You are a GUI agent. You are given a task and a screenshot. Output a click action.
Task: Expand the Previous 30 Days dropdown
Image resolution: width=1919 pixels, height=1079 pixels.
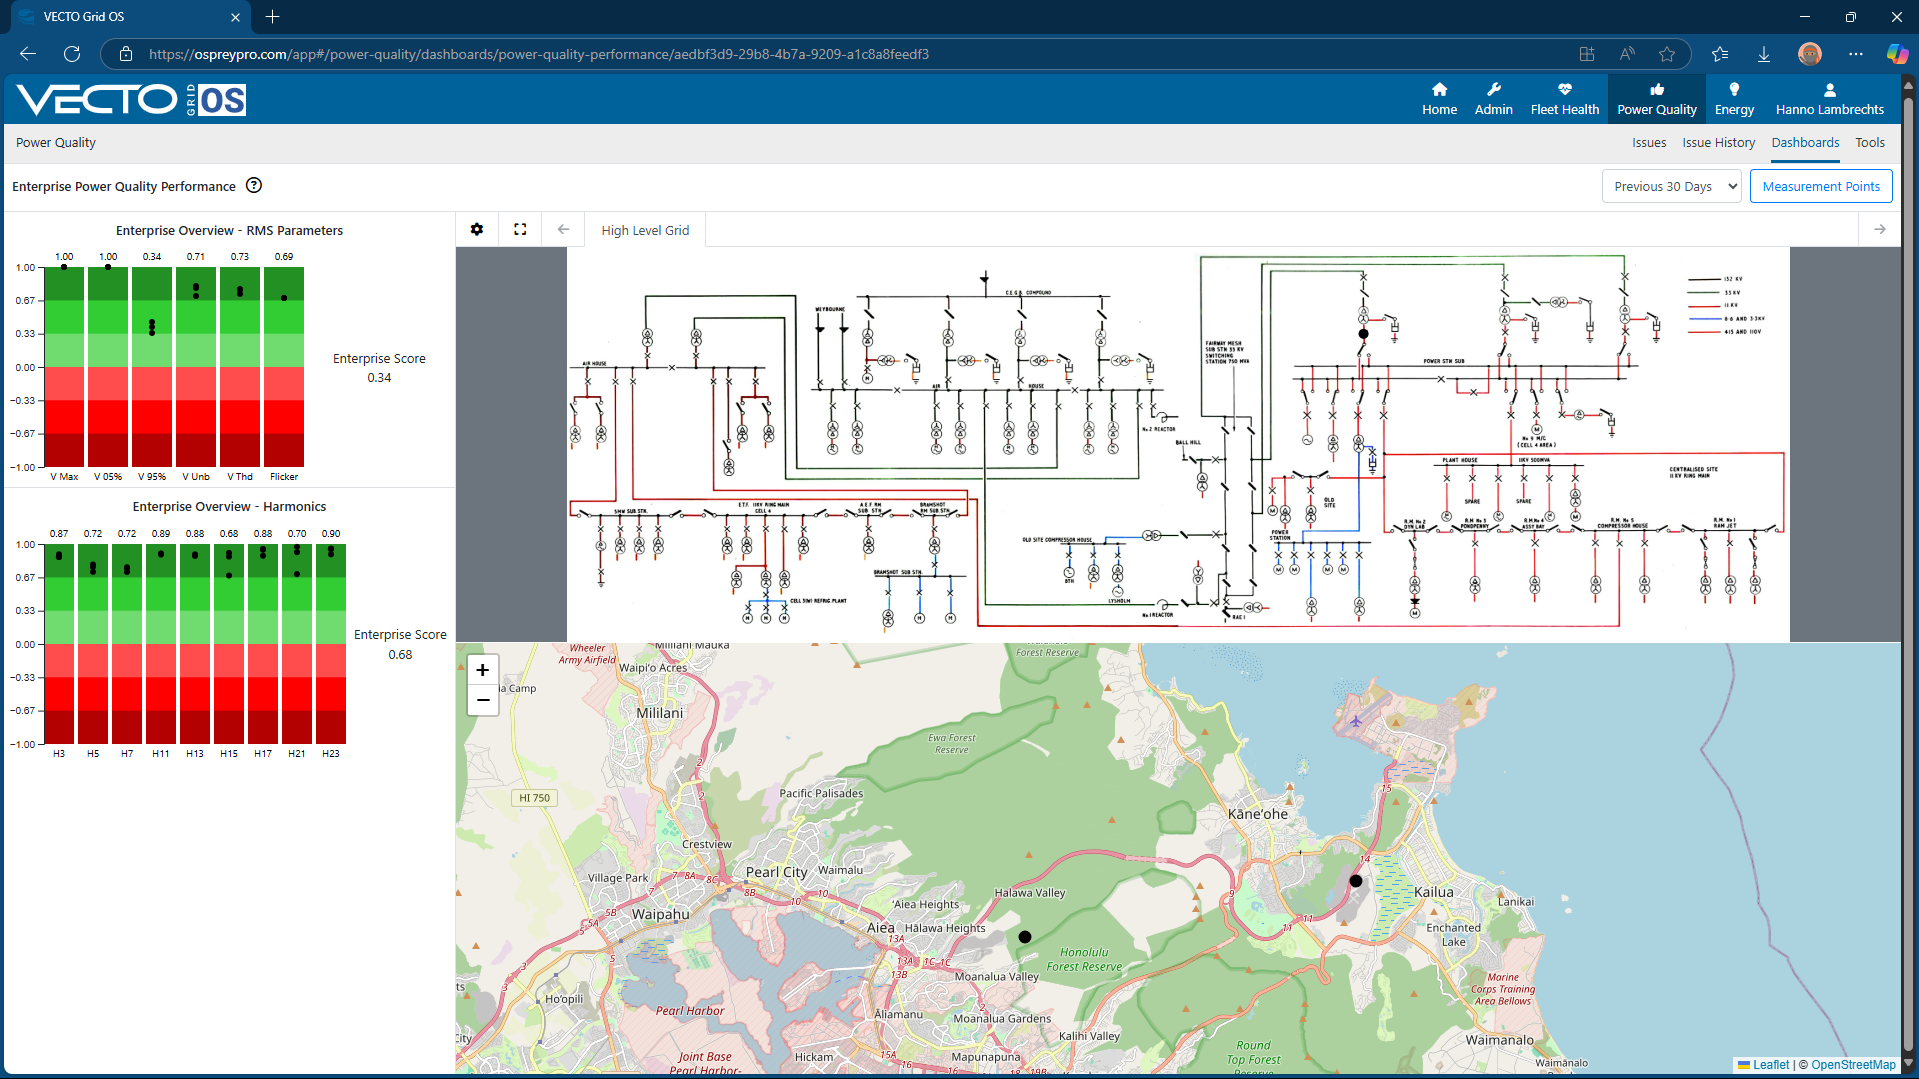coord(1671,186)
